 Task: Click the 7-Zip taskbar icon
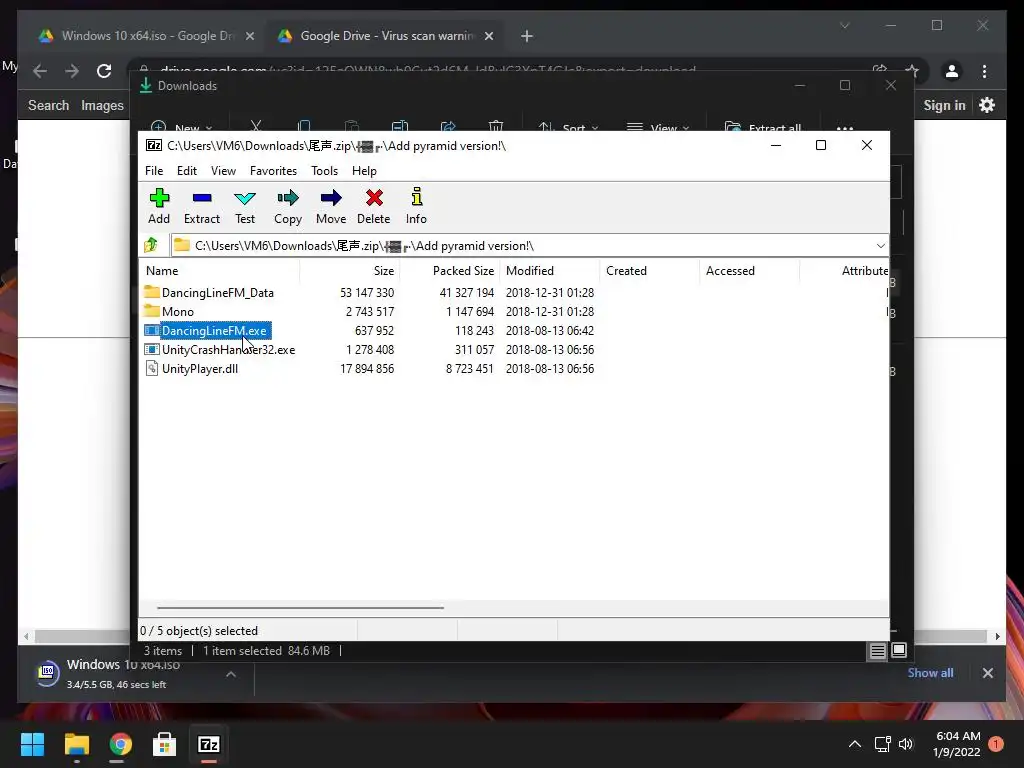pyautogui.click(x=208, y=744)
